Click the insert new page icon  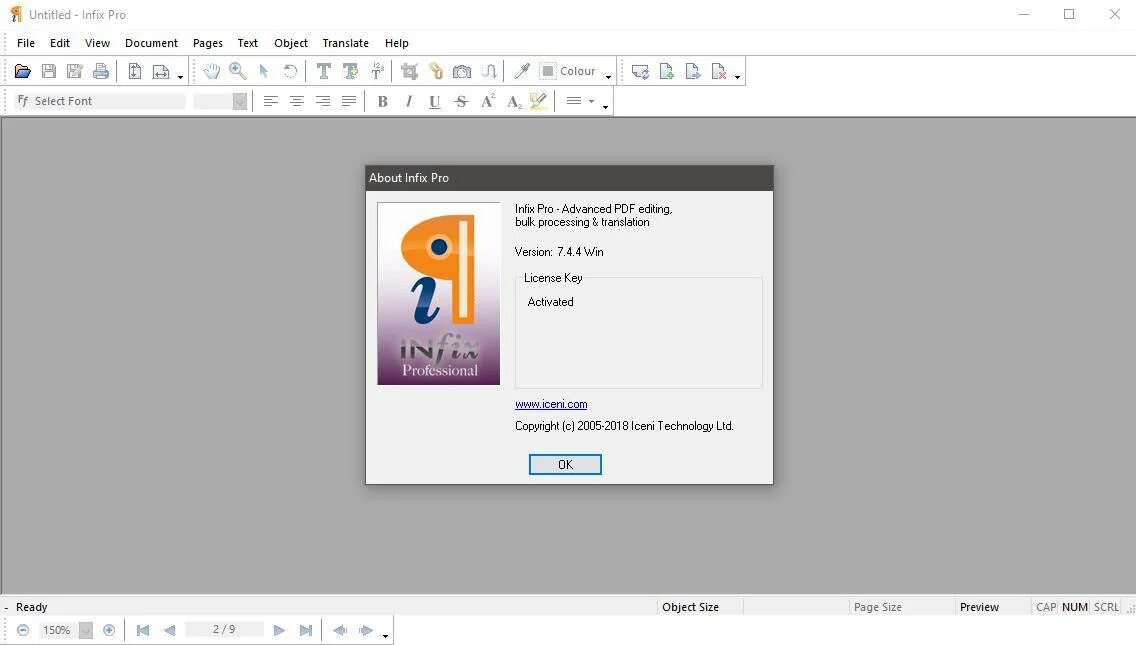coord(667,71)
